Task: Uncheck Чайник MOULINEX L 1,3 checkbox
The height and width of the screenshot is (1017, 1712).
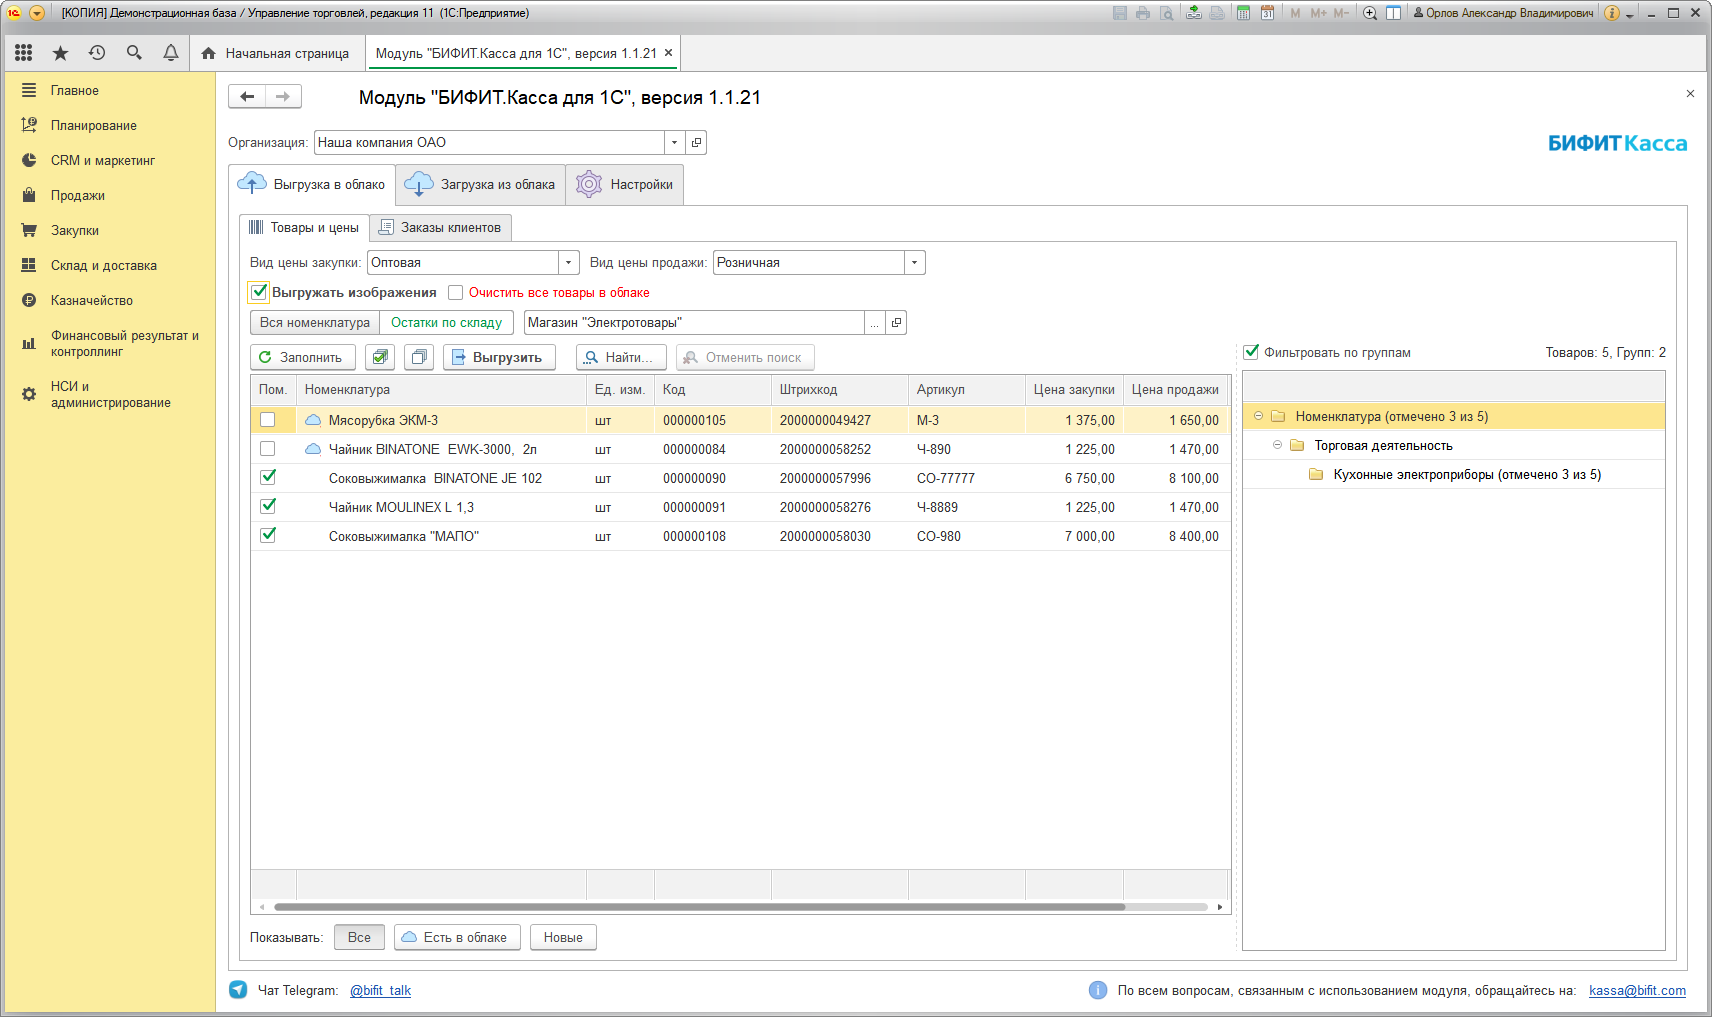Action: coord(267,507)
